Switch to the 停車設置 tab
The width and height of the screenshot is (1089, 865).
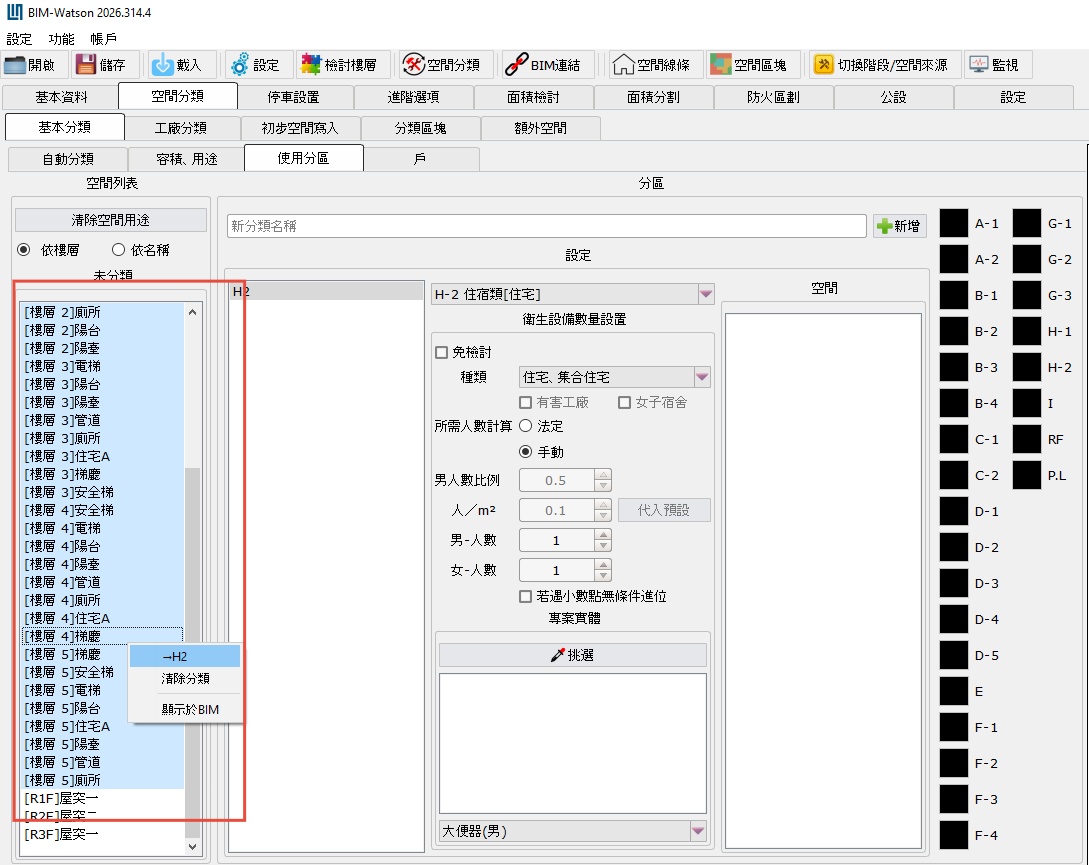(x=294, y=97)
